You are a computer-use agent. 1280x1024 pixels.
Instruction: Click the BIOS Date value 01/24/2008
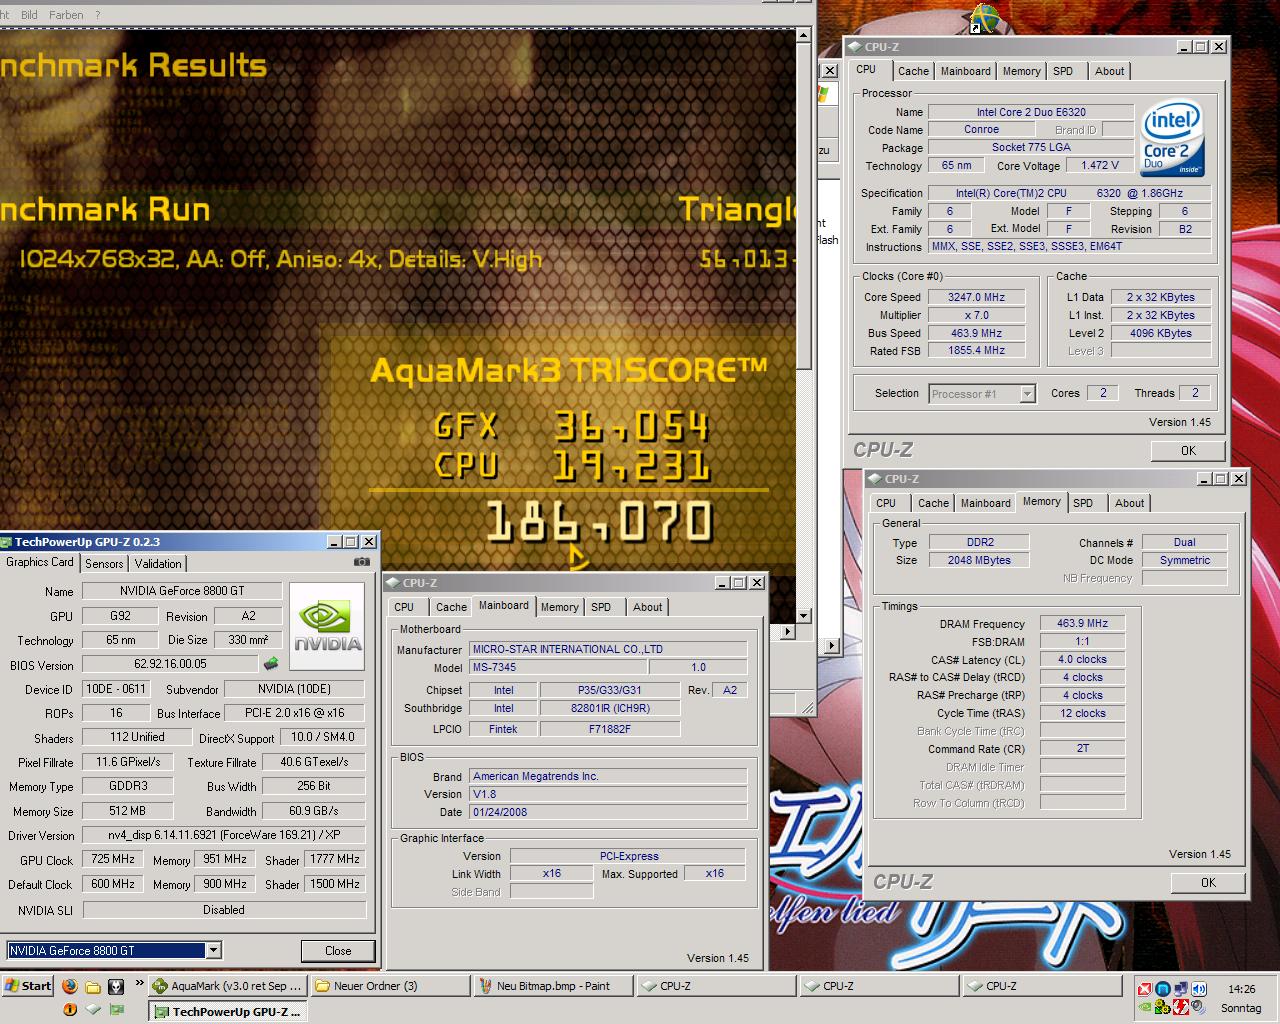click(608, 812)
